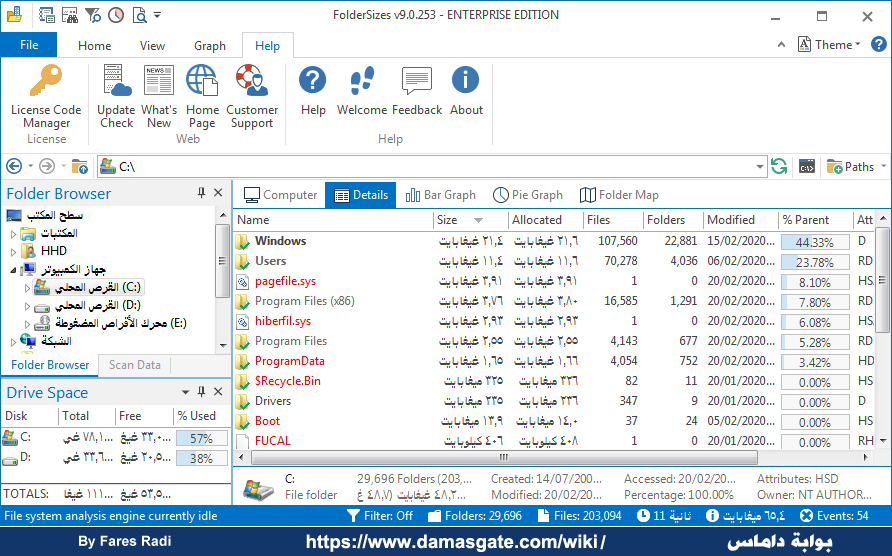Run the Update Check
Image resolution: width=892 pixels, height=556 pixels.
116,96
